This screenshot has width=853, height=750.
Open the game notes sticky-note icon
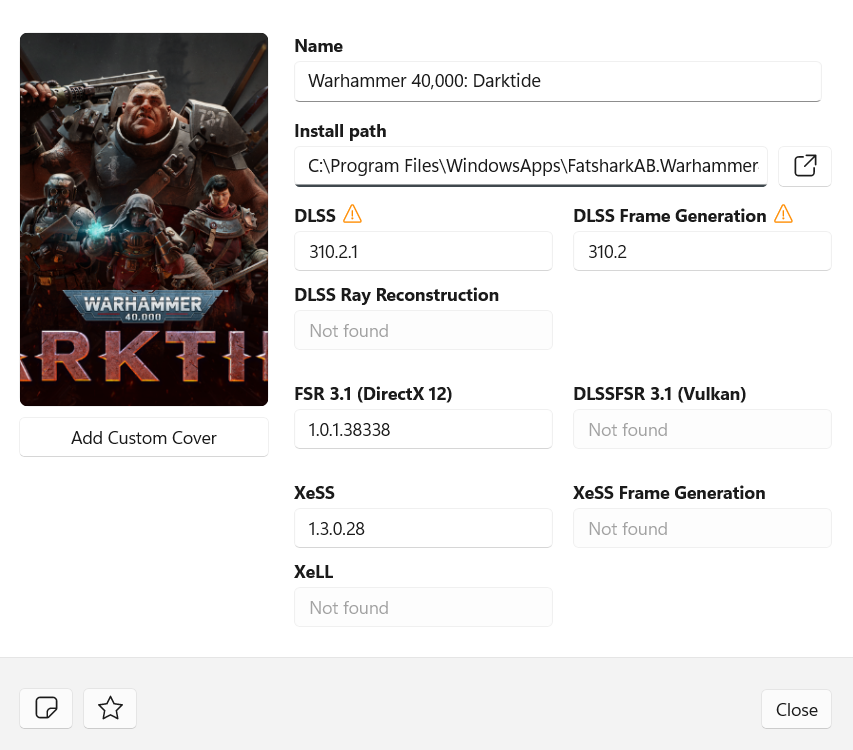46,708
